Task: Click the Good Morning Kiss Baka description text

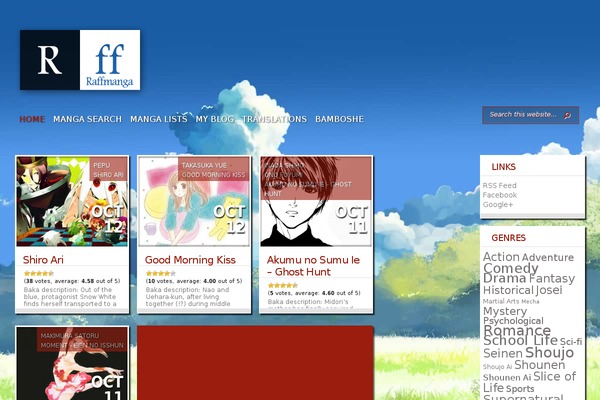Action: (x=188, y=297)
